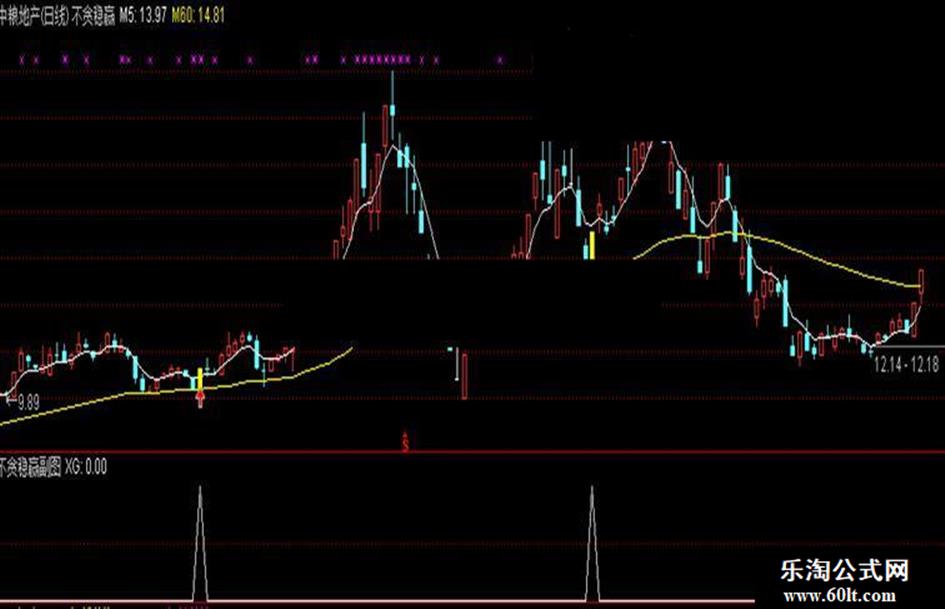Click the right white spike in sub-chart
945x609 pixels.
592,543
